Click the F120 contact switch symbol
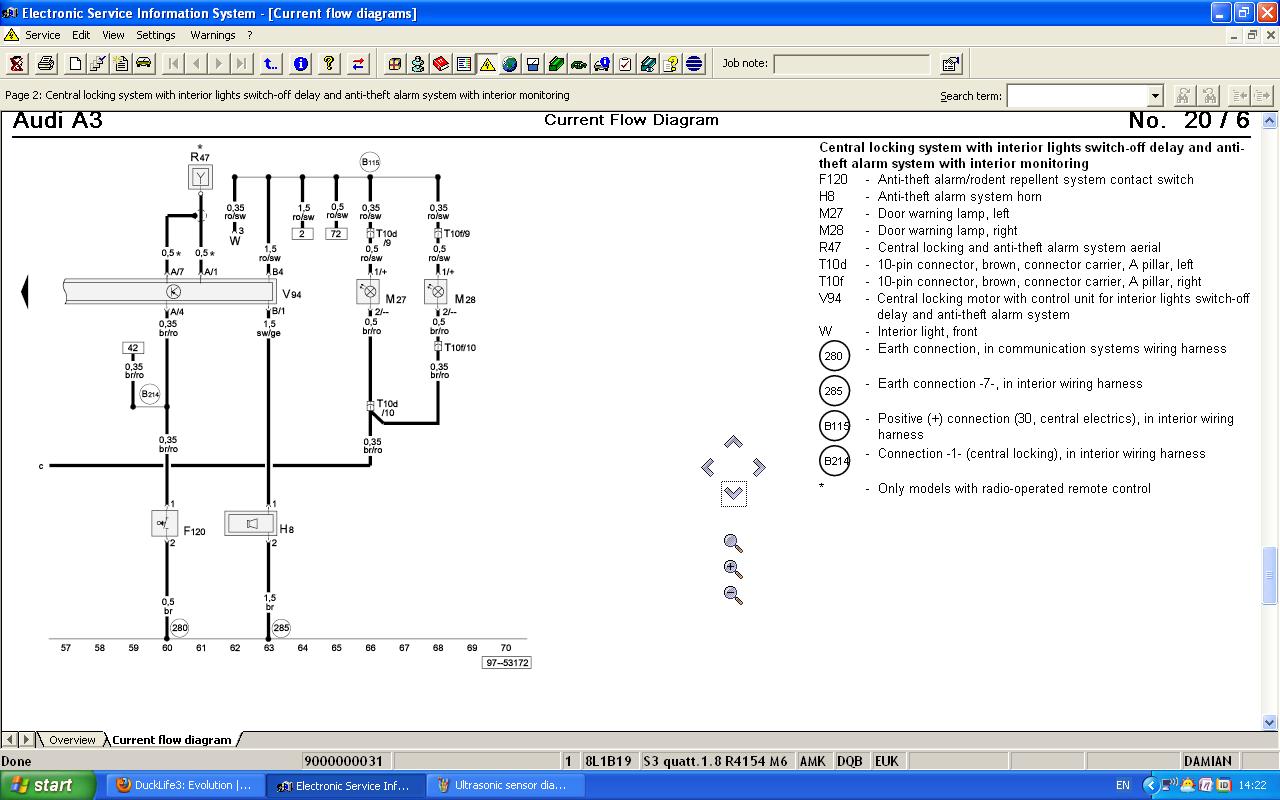 click(164, 523)
